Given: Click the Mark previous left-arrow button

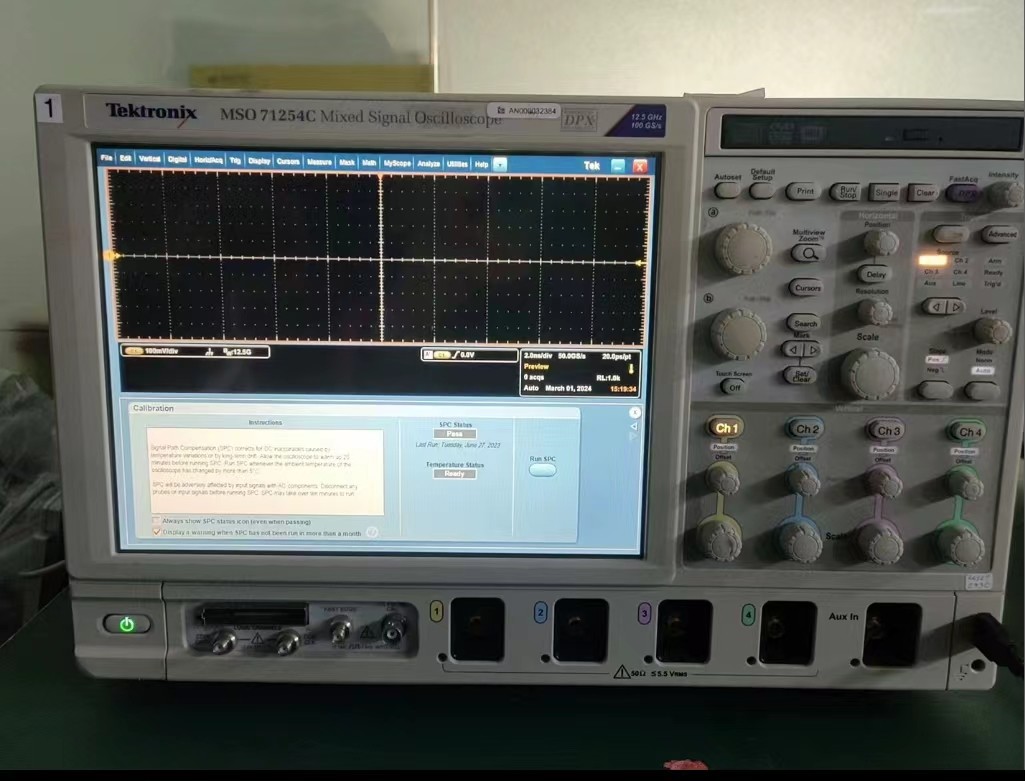Looking at the screenshot, I should tap(792, 350).
